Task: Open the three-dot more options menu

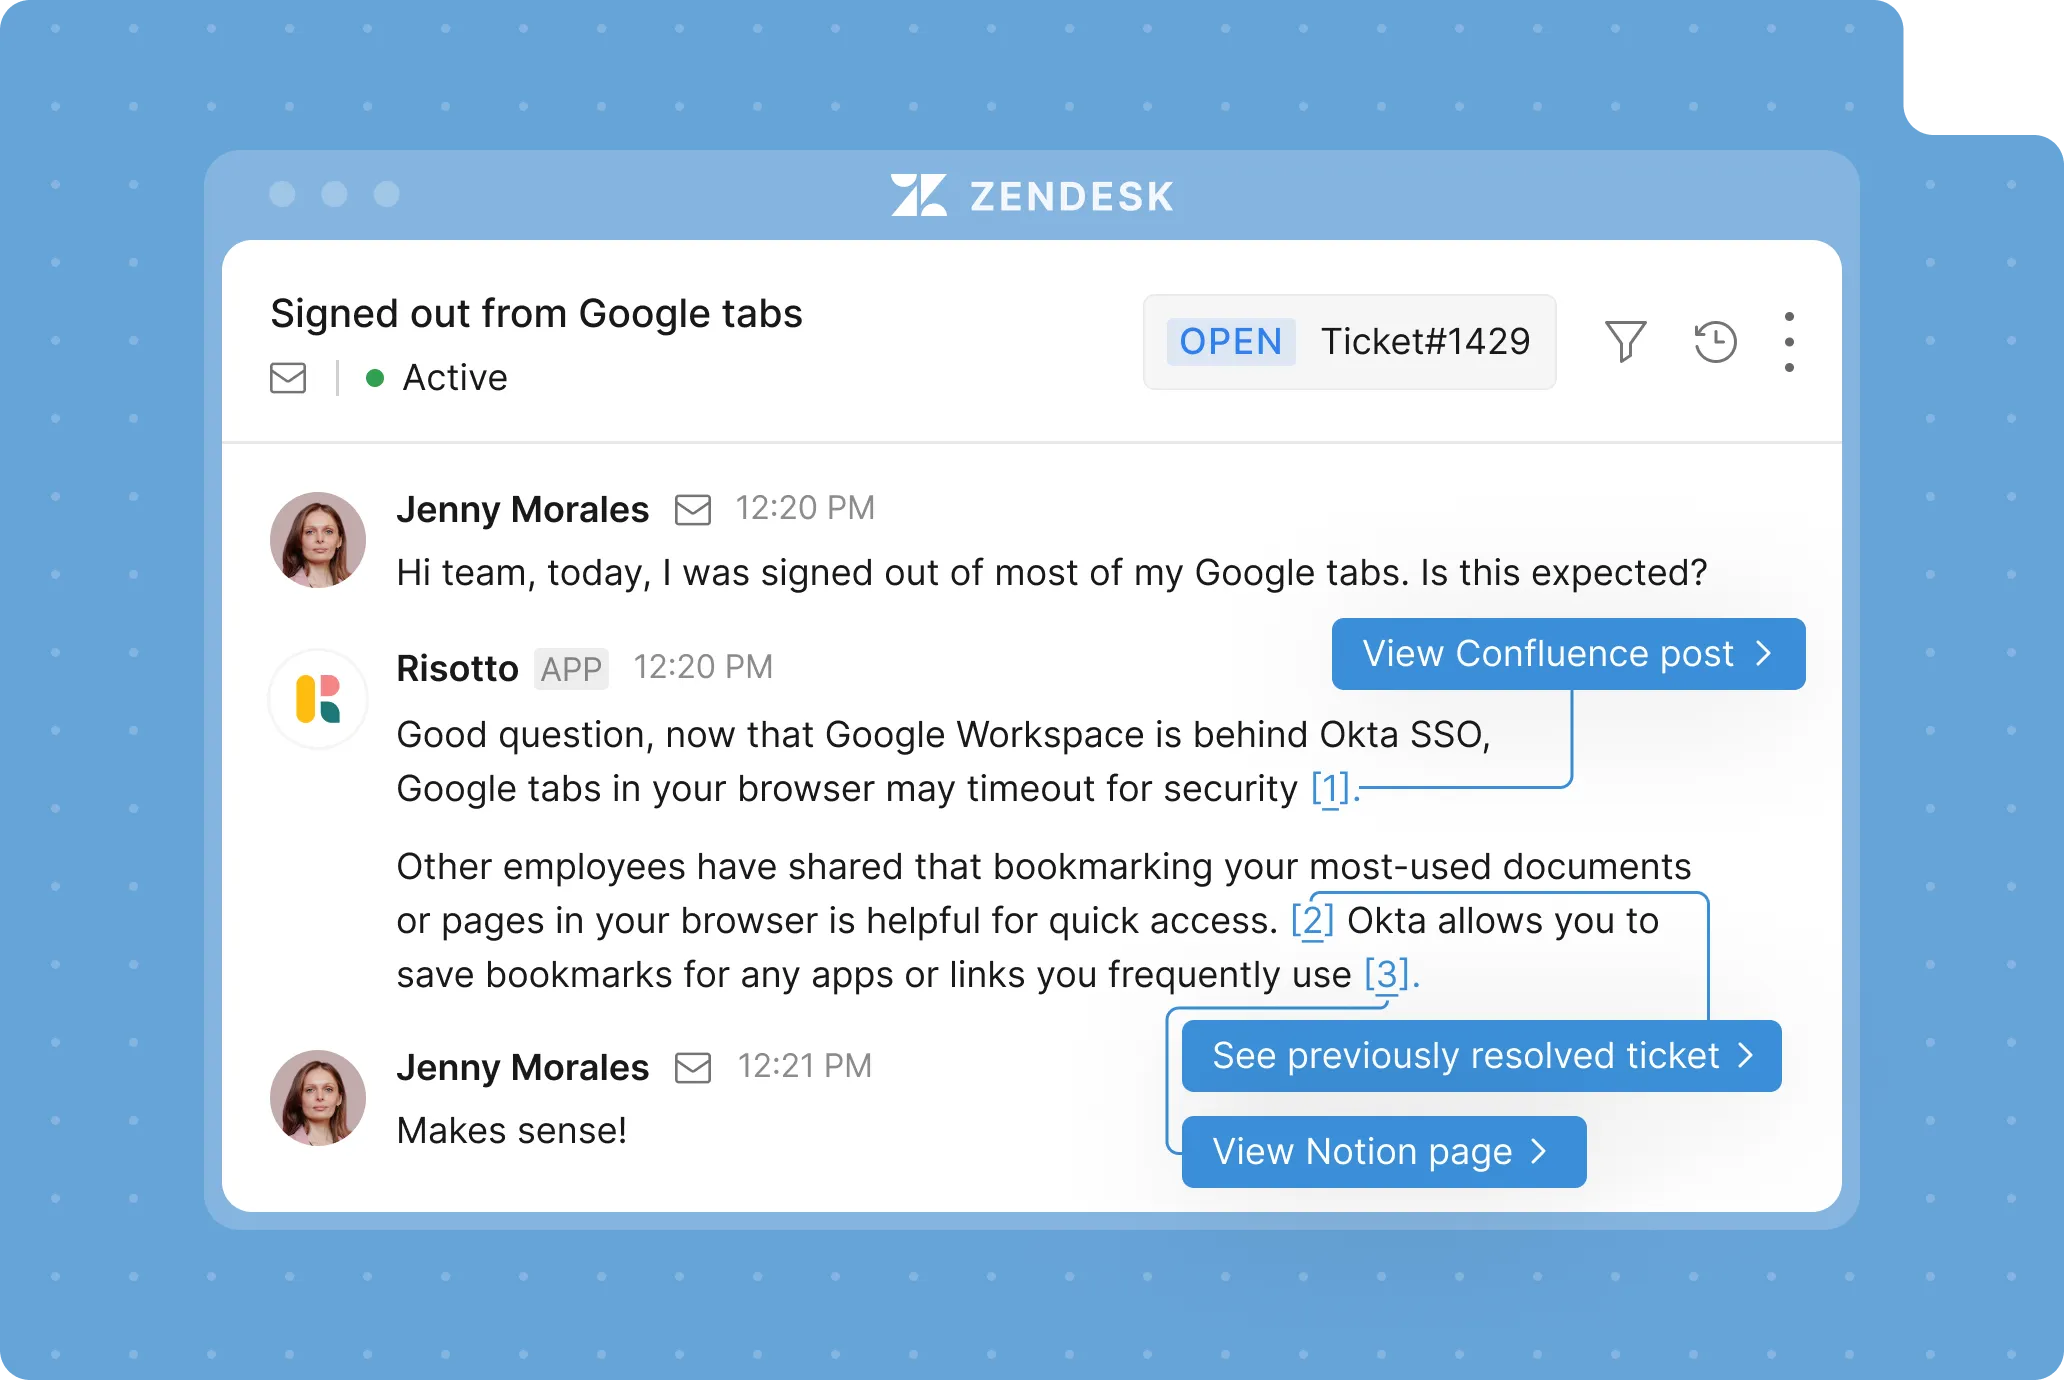Action: pos(1789,342)
